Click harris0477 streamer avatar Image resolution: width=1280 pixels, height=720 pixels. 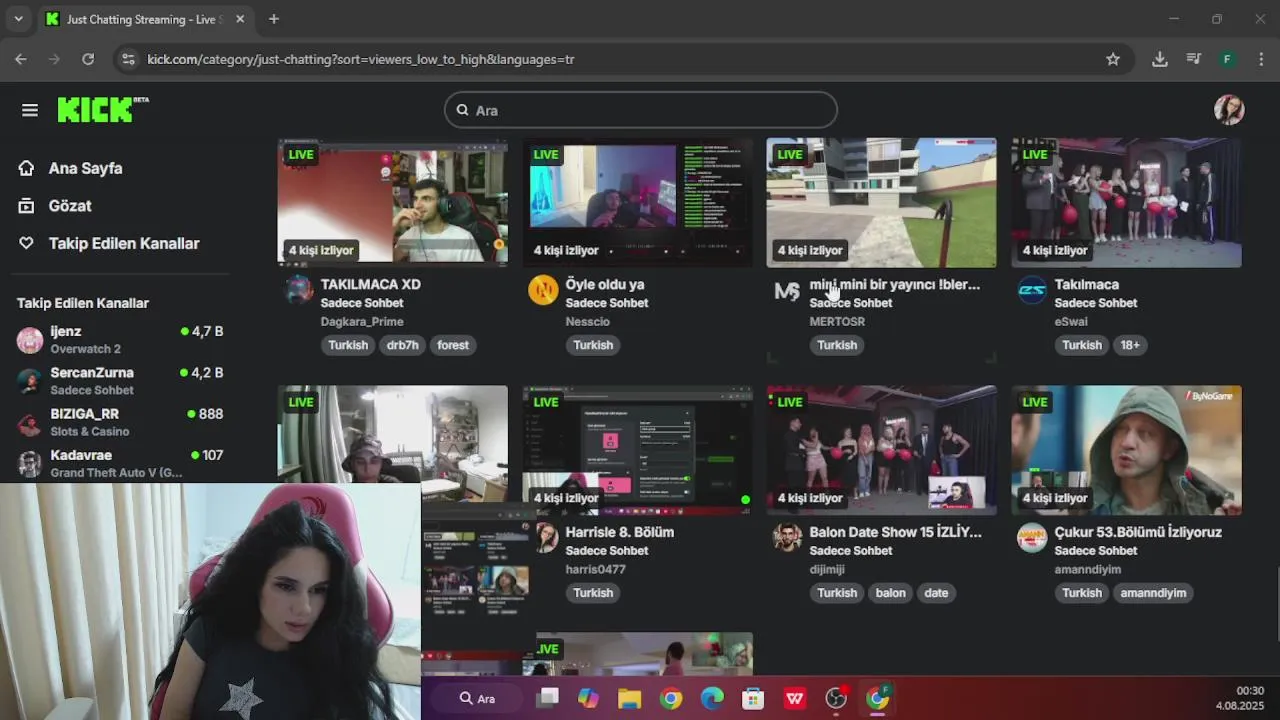point(547,538)
